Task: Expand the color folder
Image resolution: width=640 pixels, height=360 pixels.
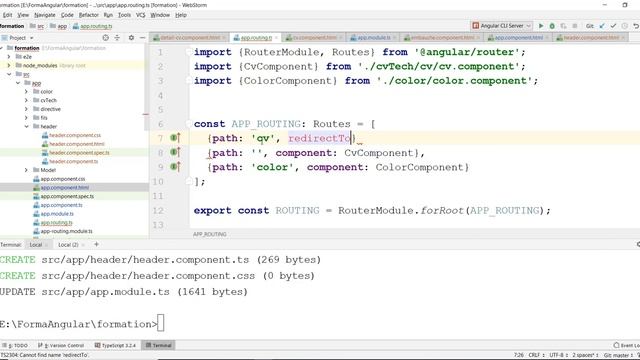Action: (x=26, y=91)
